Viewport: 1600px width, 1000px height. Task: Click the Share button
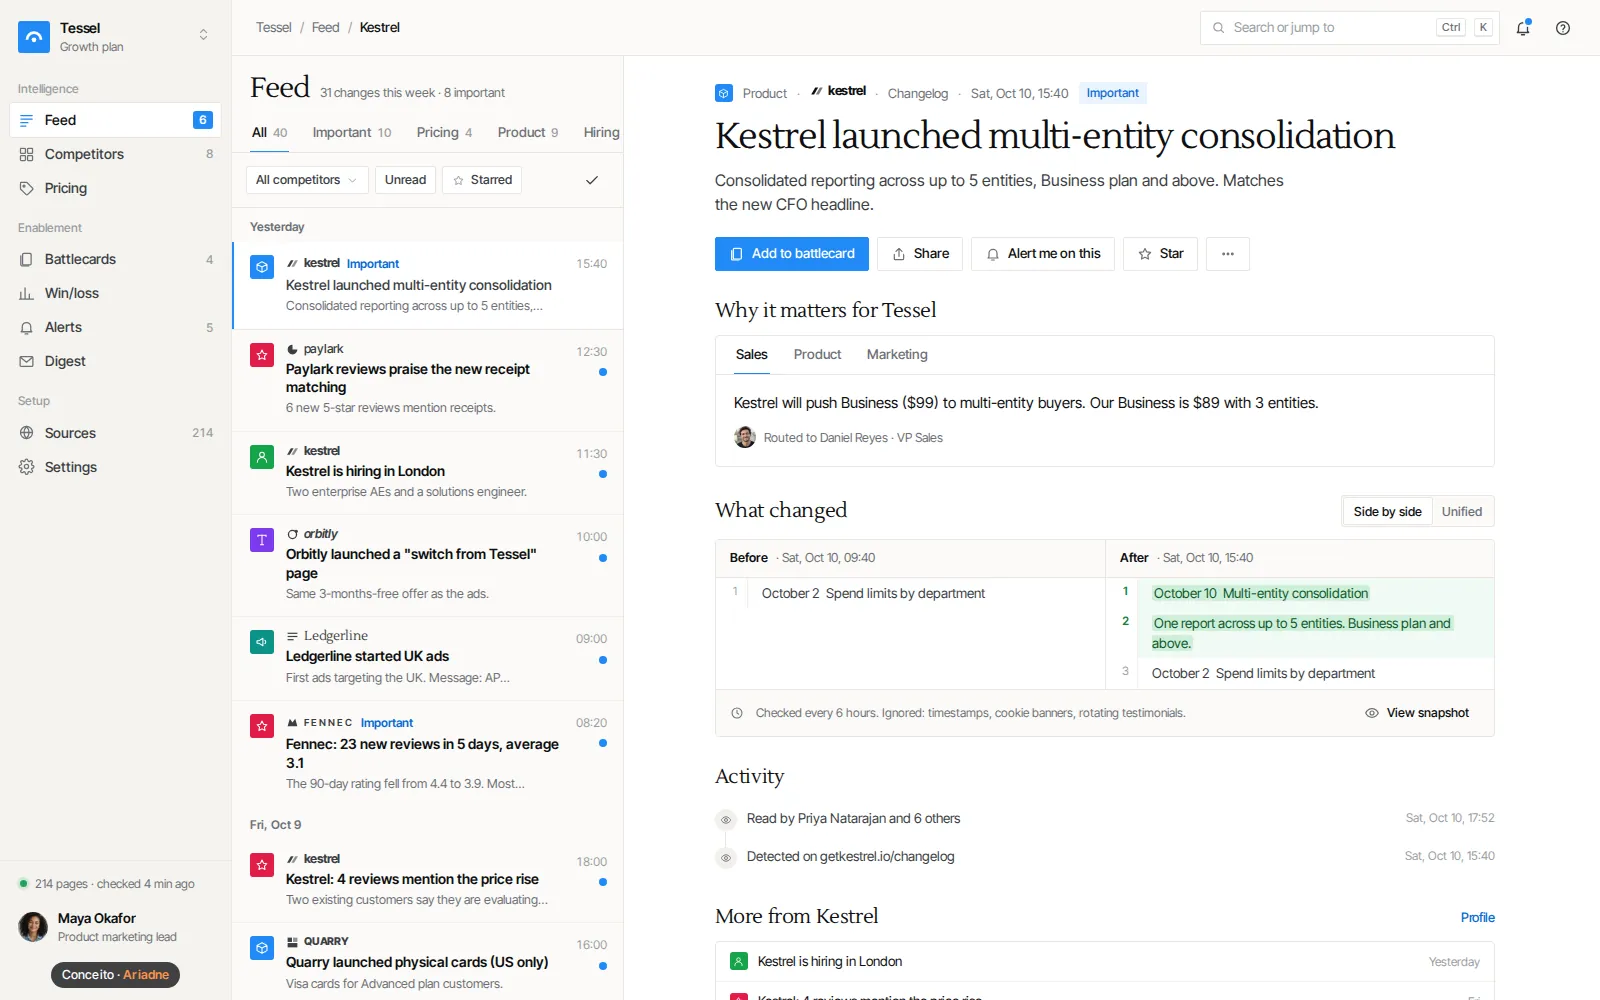920,254
